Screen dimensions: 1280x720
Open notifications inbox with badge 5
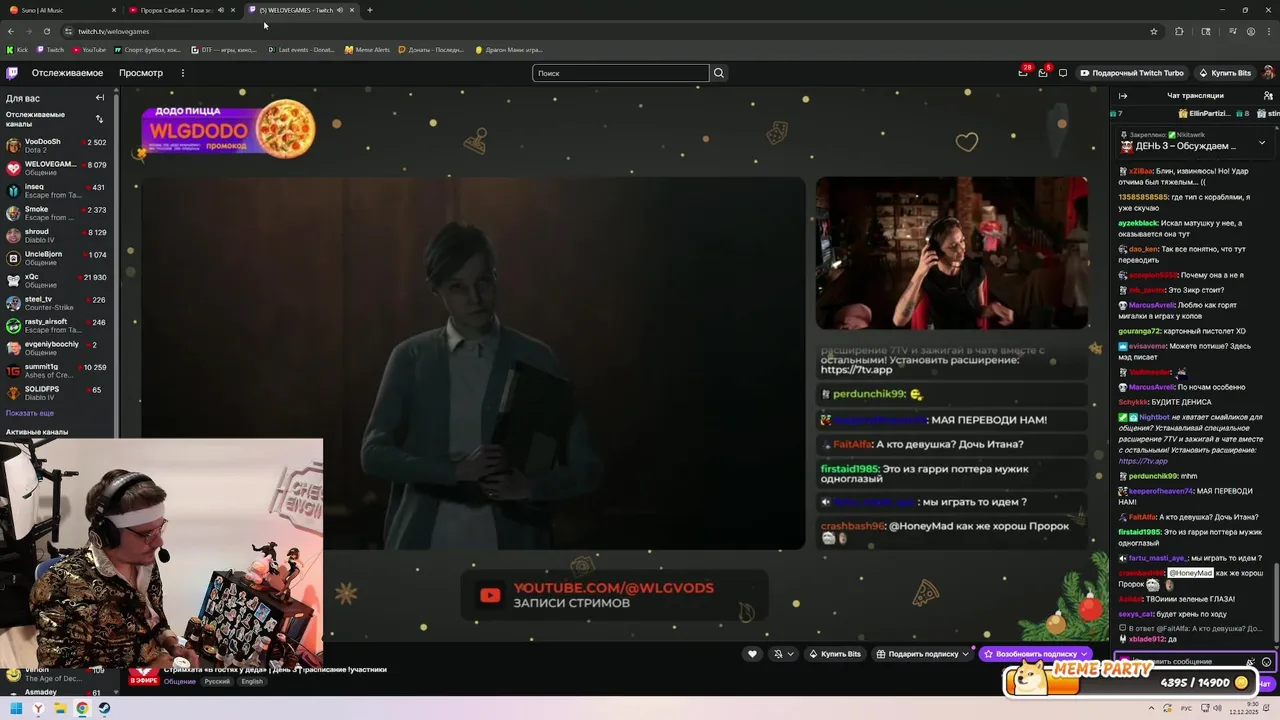coord(1043,73)
